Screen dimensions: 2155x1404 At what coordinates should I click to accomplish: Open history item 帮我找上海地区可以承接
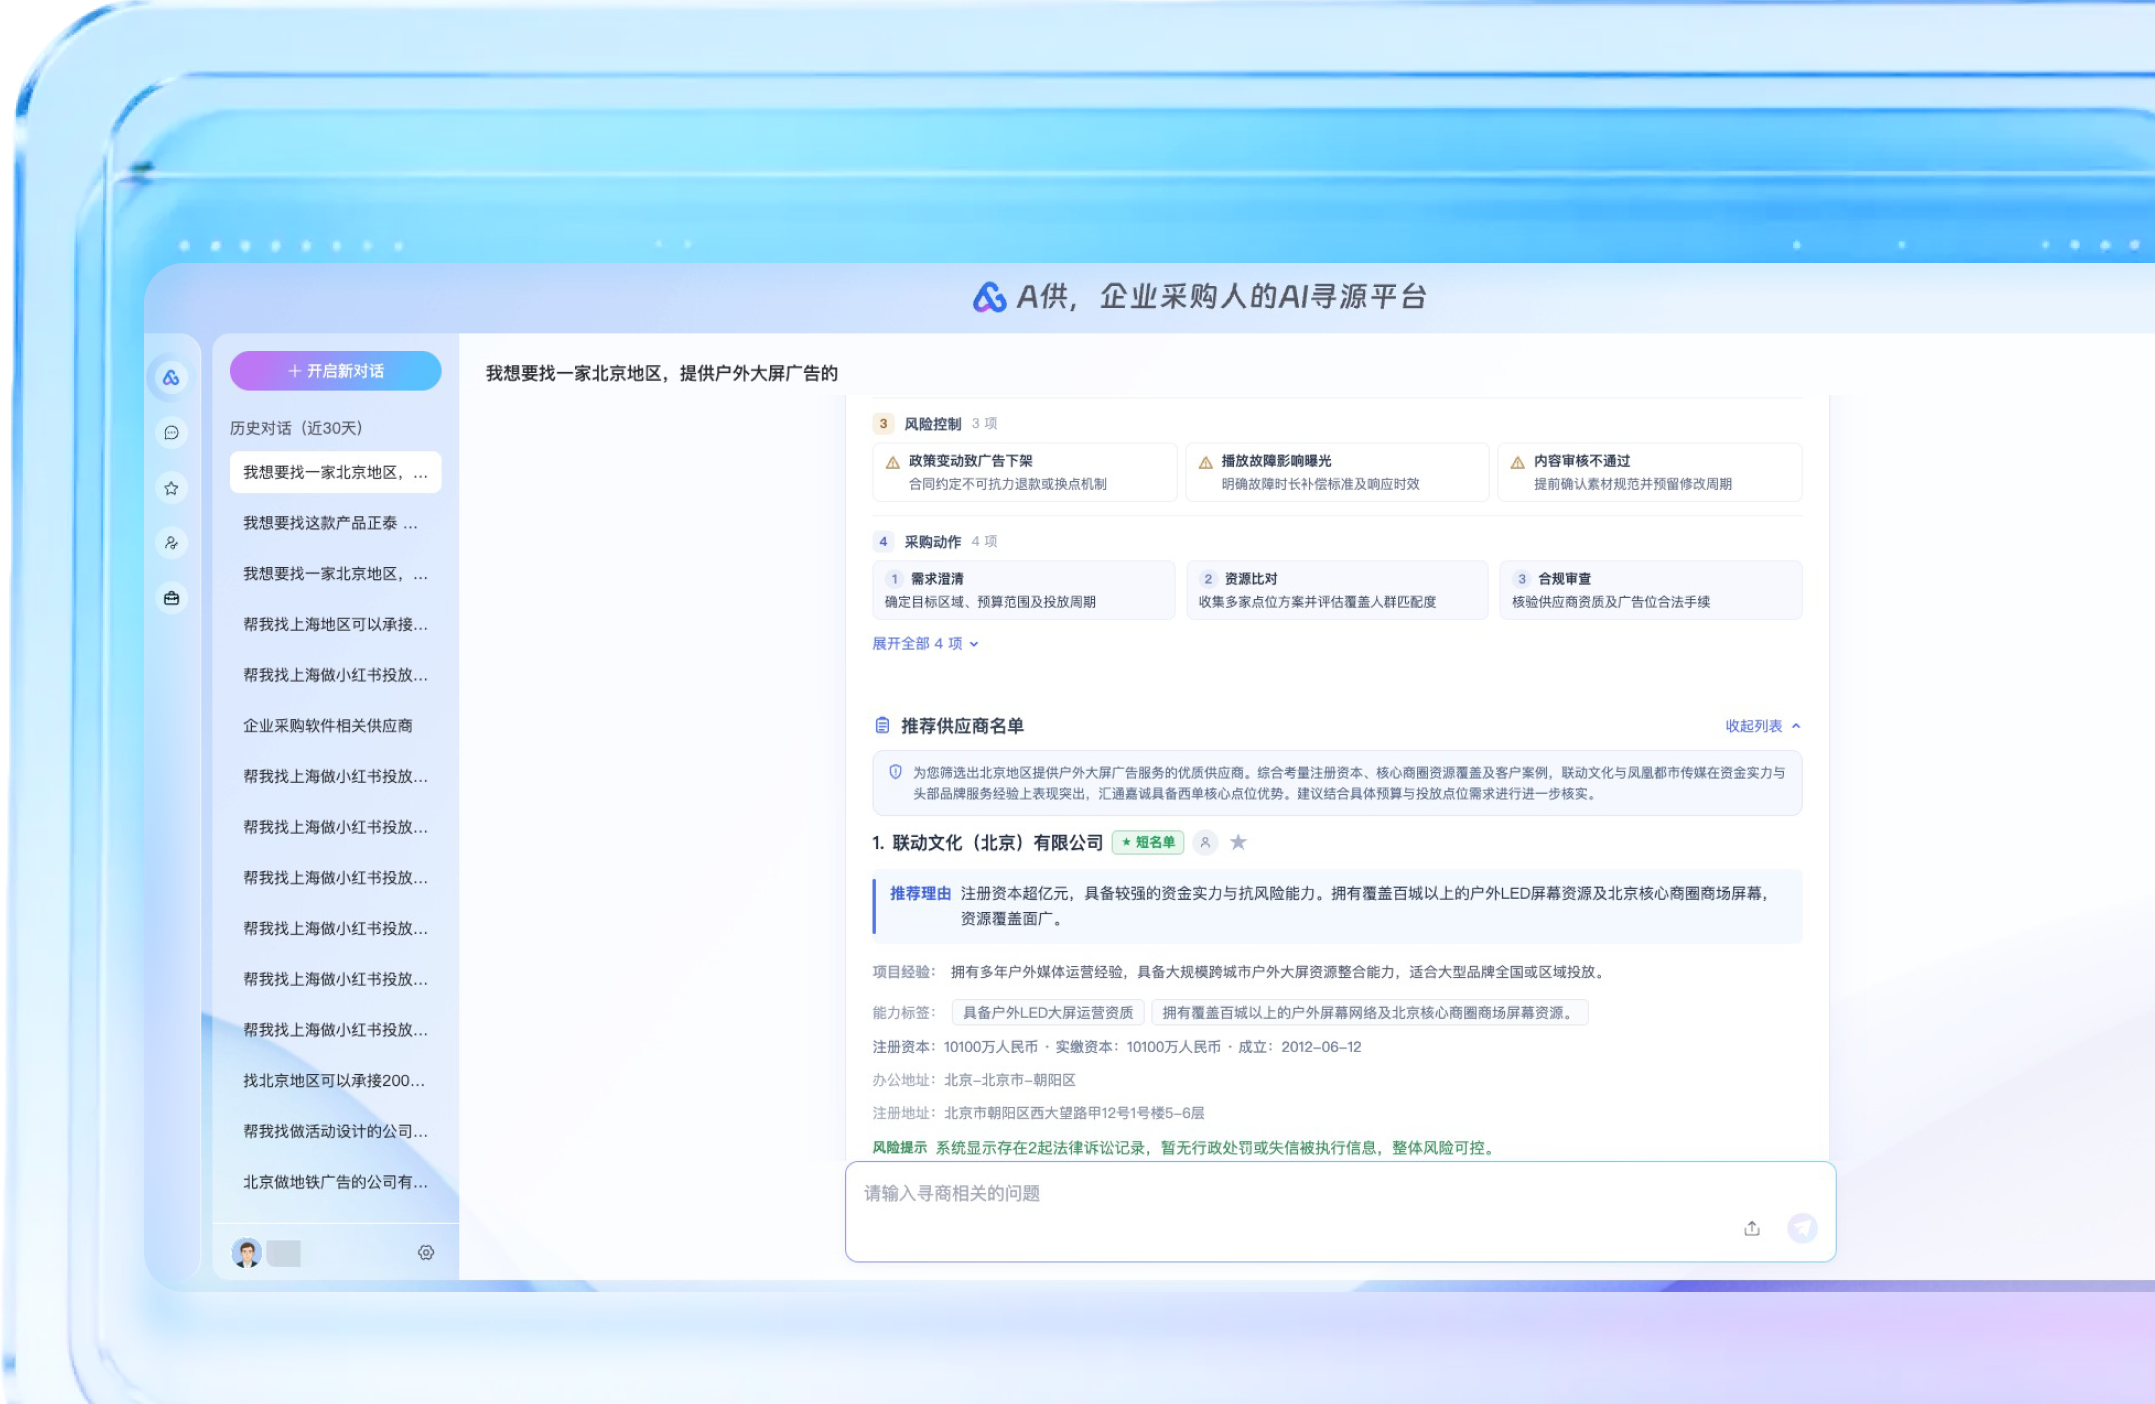pyautogui.click(x=335, y=624)
